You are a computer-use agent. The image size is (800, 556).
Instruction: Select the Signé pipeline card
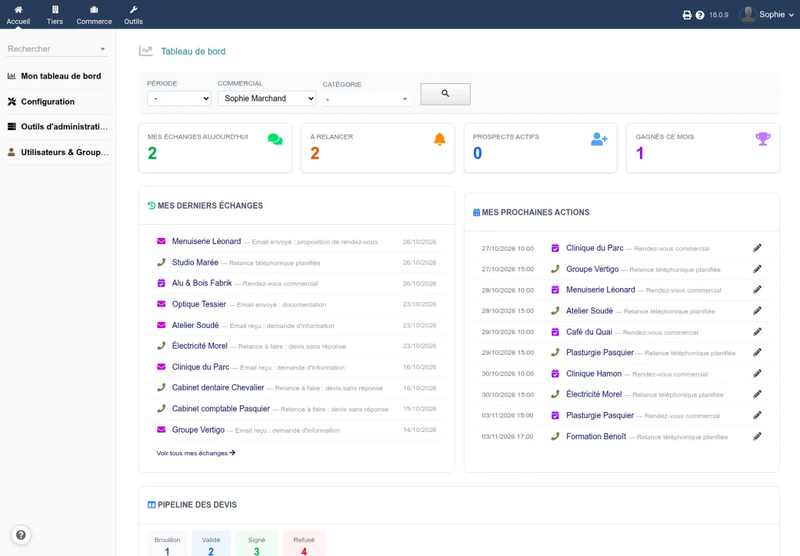[257, 544]
